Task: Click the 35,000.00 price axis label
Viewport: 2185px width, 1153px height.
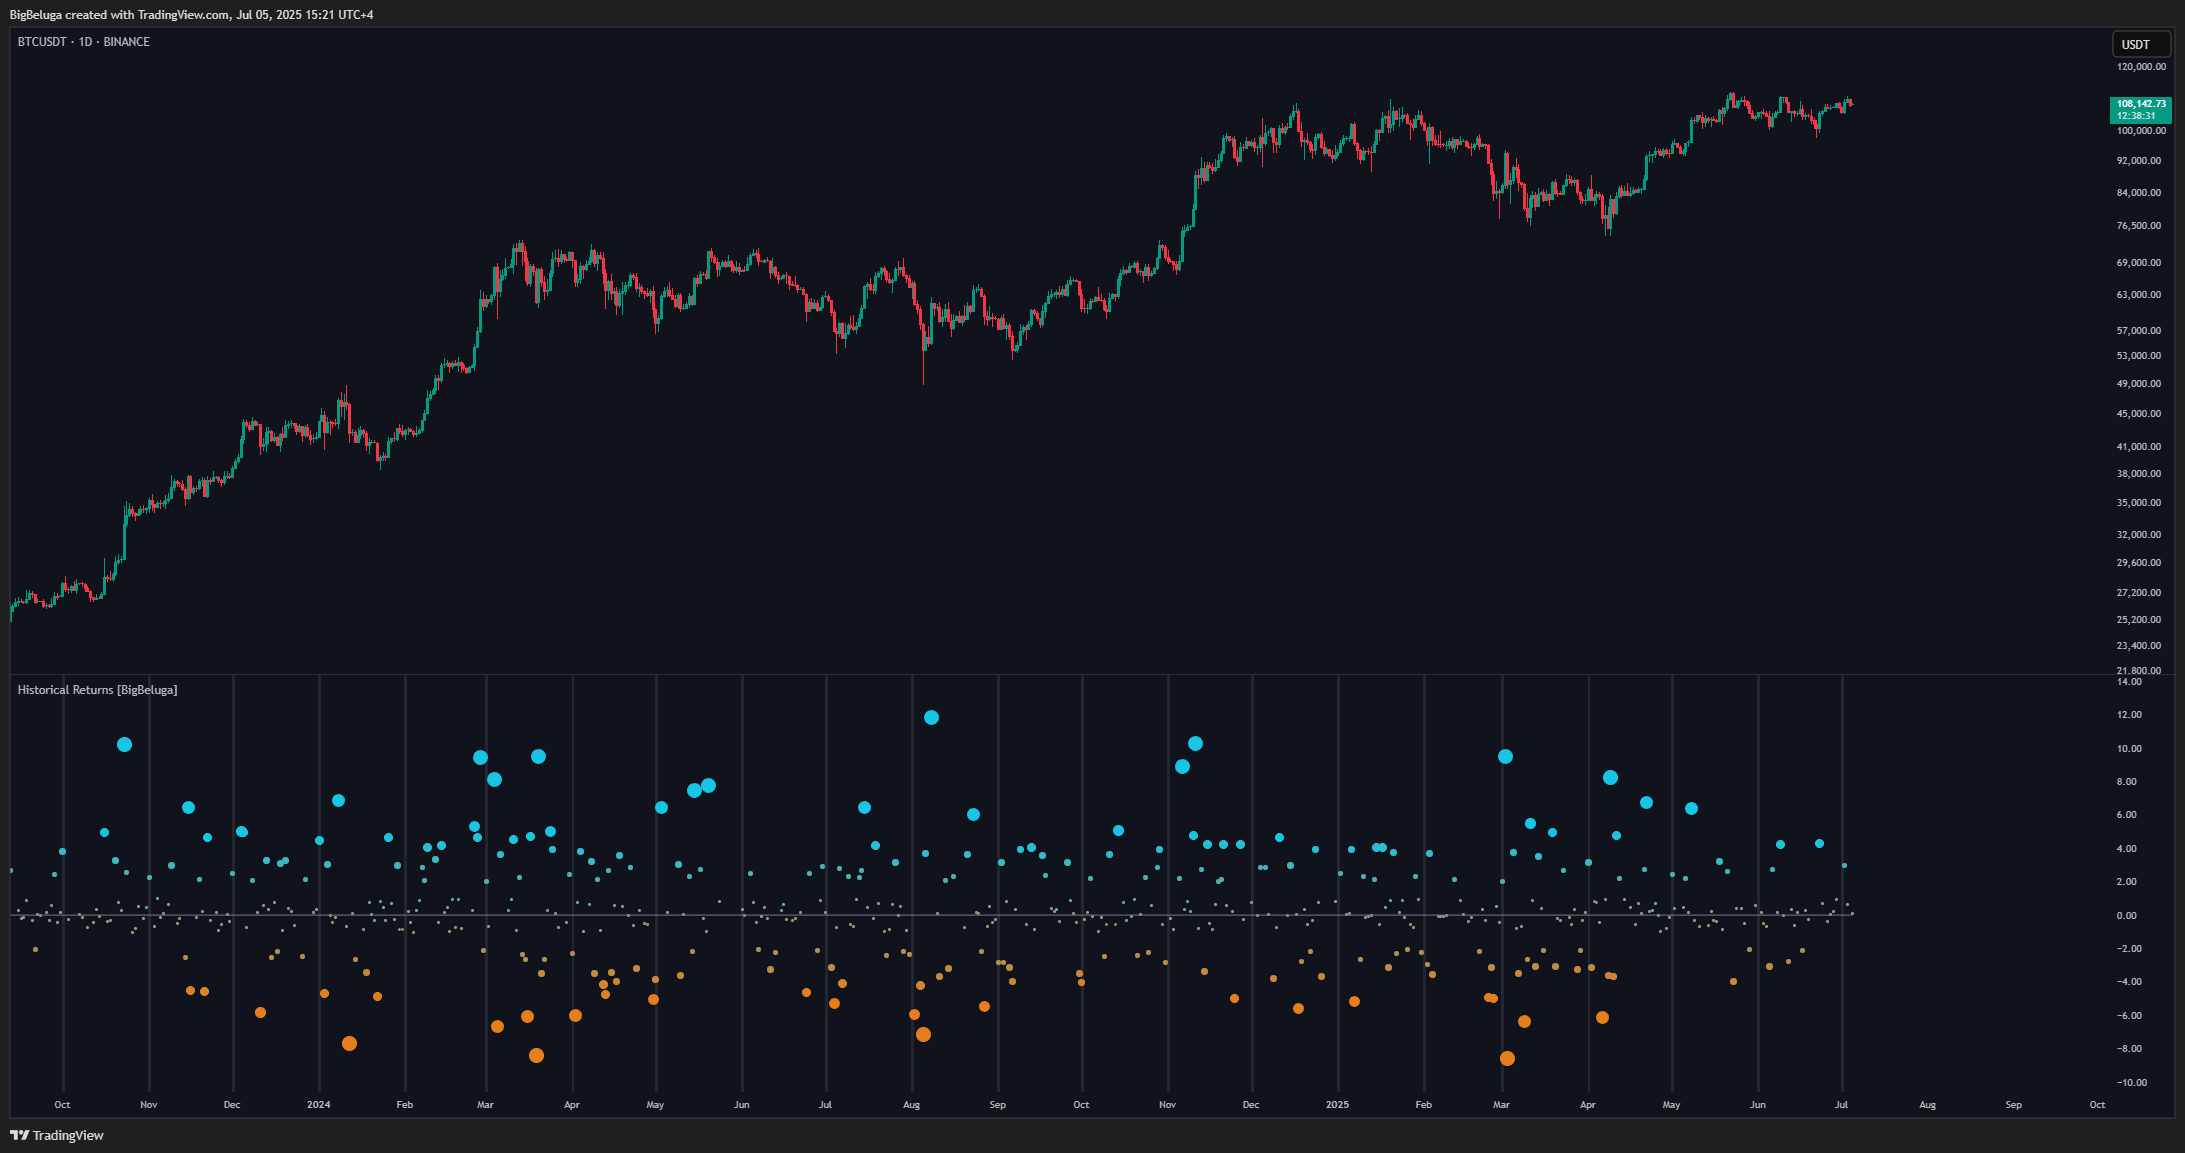Action: [x=2139, y=503]
